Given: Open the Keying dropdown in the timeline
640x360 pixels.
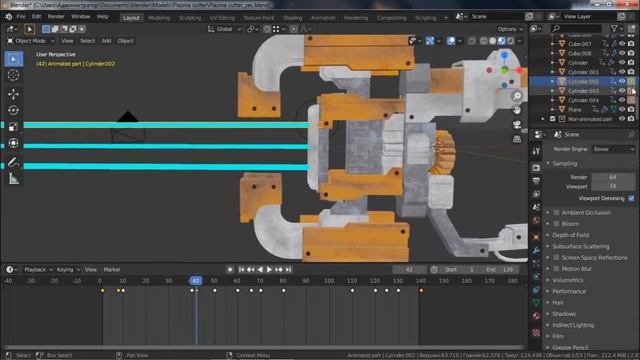Looking at the screenshot, I should [68, 270].
